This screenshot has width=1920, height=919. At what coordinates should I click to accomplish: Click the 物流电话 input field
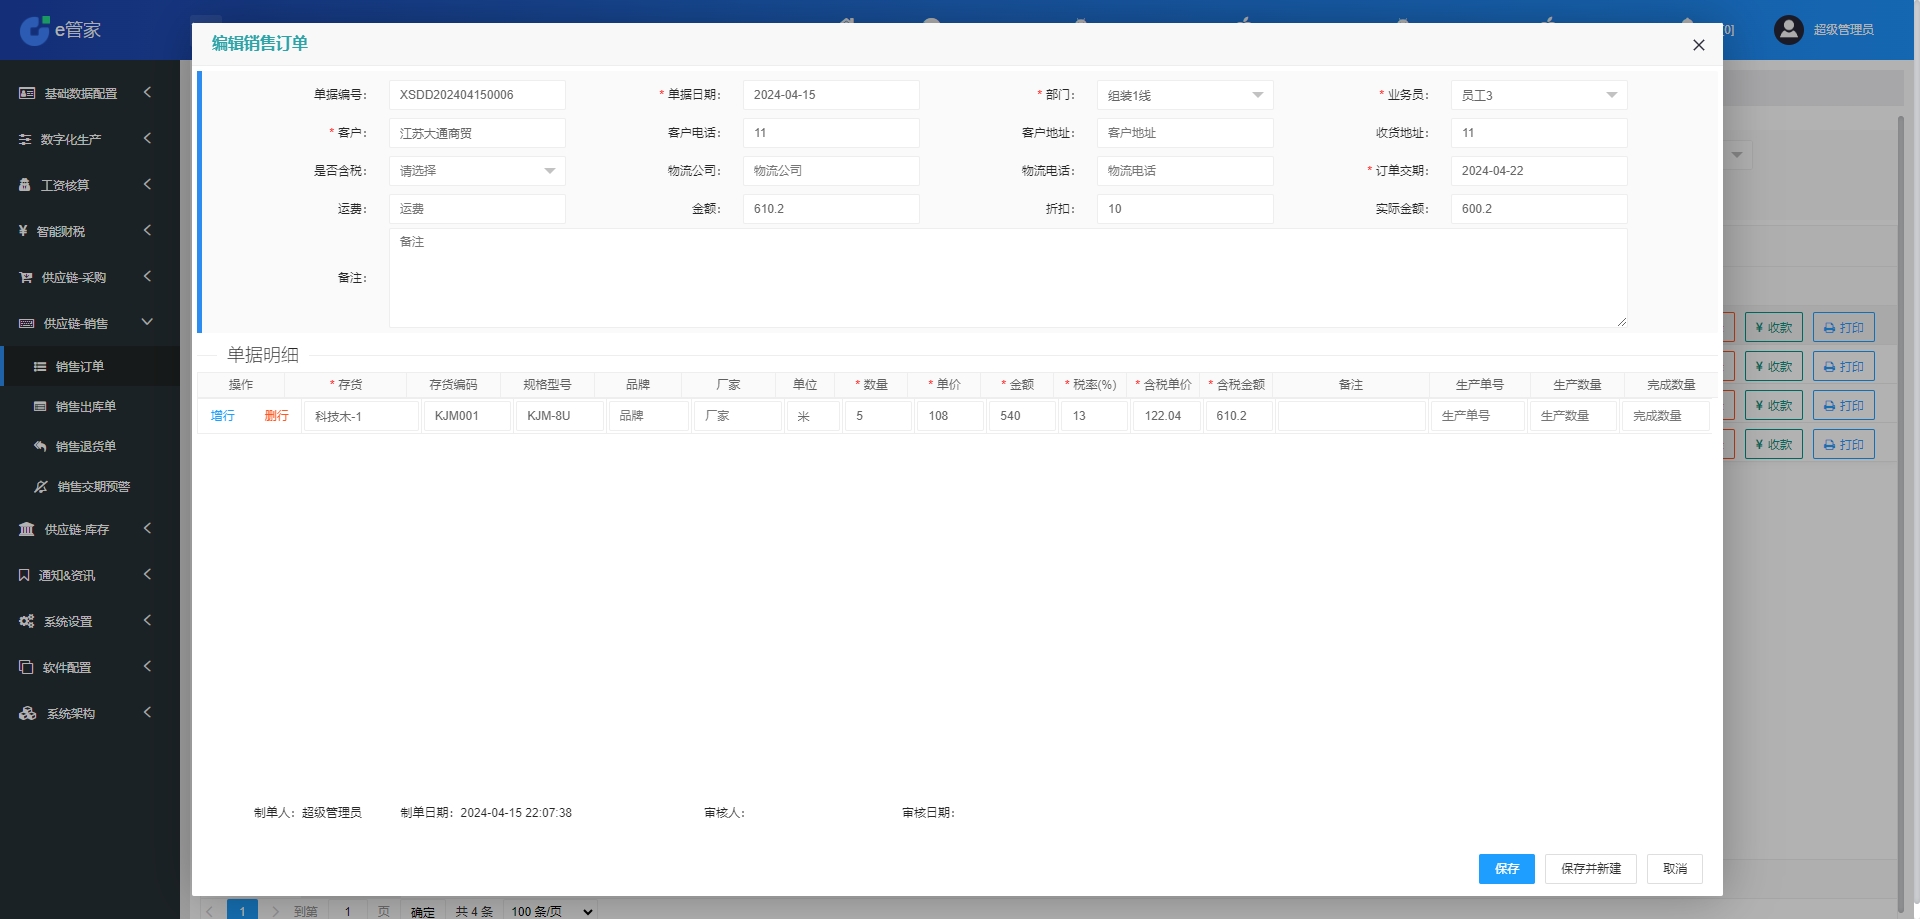1185,171
